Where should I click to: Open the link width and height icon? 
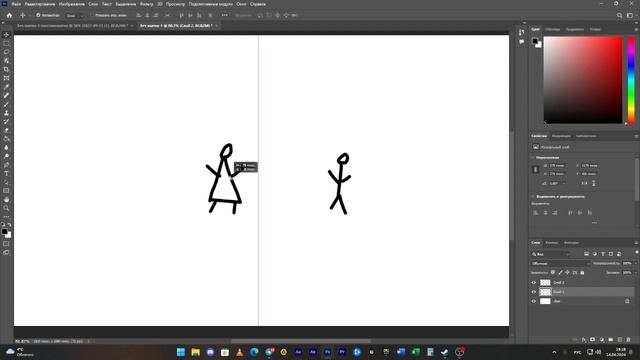pyautogui.click(x=536, y=169)
